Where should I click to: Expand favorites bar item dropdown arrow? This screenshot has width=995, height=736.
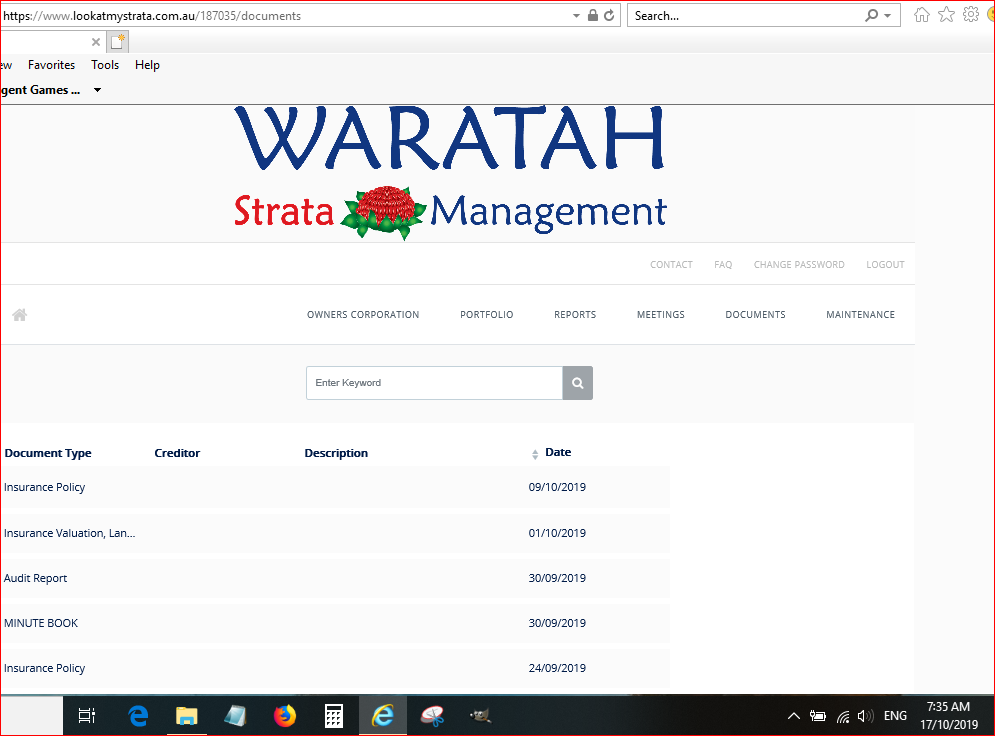pyautogui.click(x=98, y=90)
